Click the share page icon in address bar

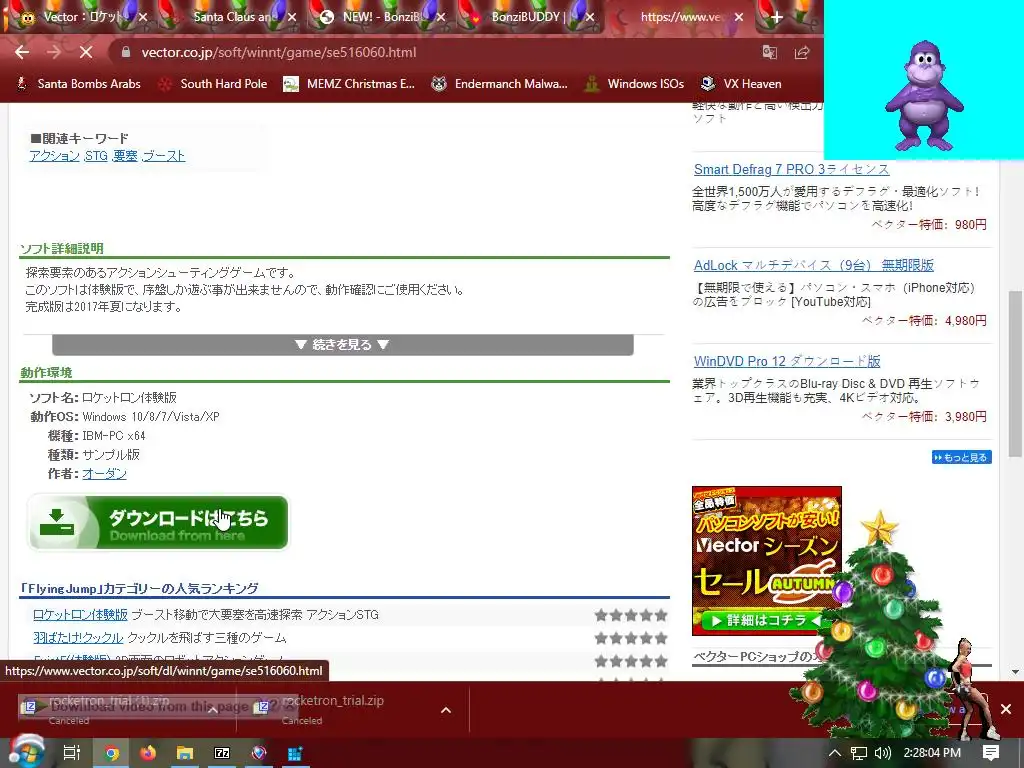click(802, 52)
